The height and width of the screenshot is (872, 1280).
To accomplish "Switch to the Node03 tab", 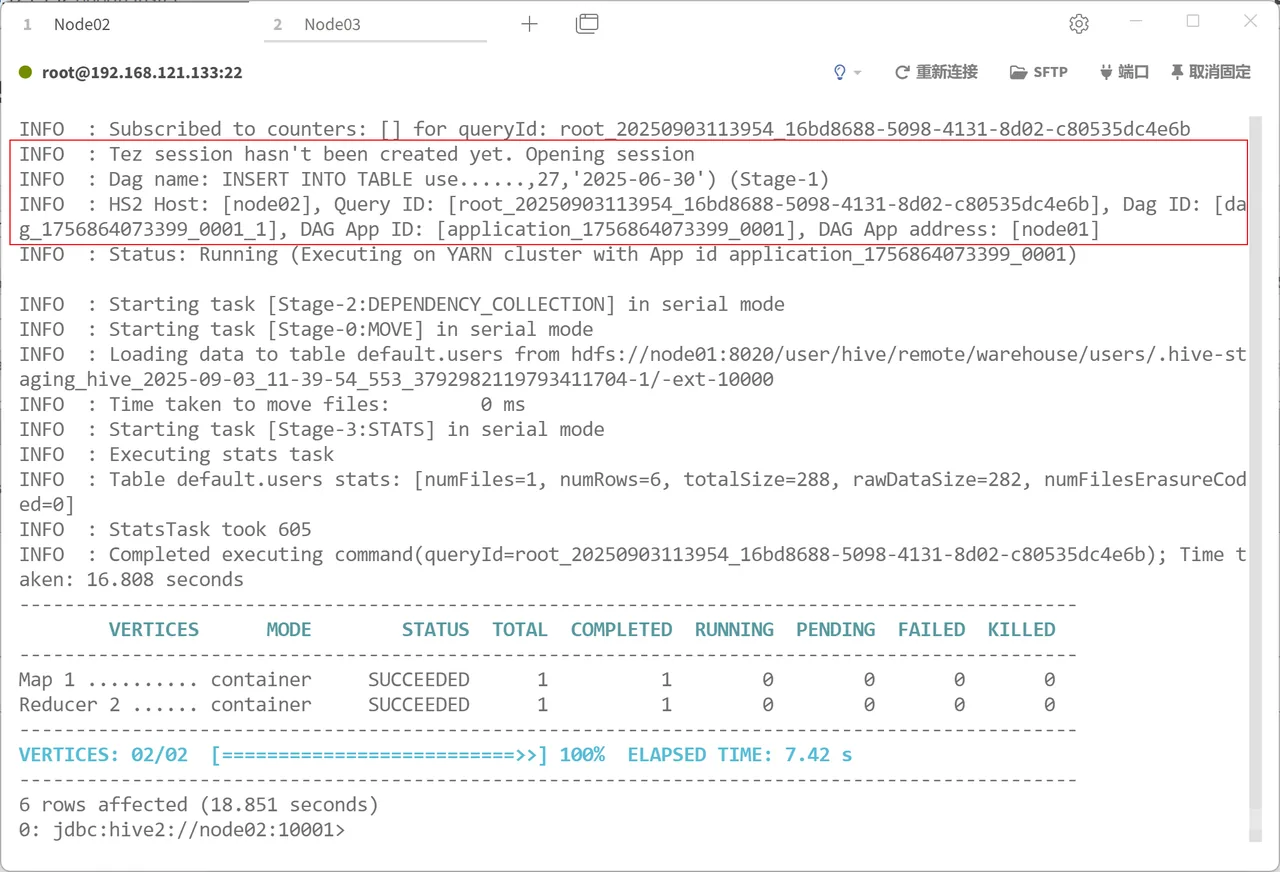I will [332, 24].
